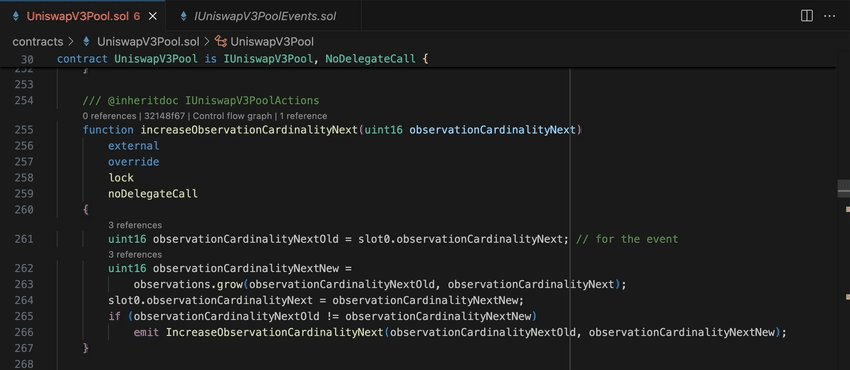Screen dimensions: 850x370
Task: Click the Solidity file icon on UniswapV3Pool.sol tab
Action: (x=15, y=16)
